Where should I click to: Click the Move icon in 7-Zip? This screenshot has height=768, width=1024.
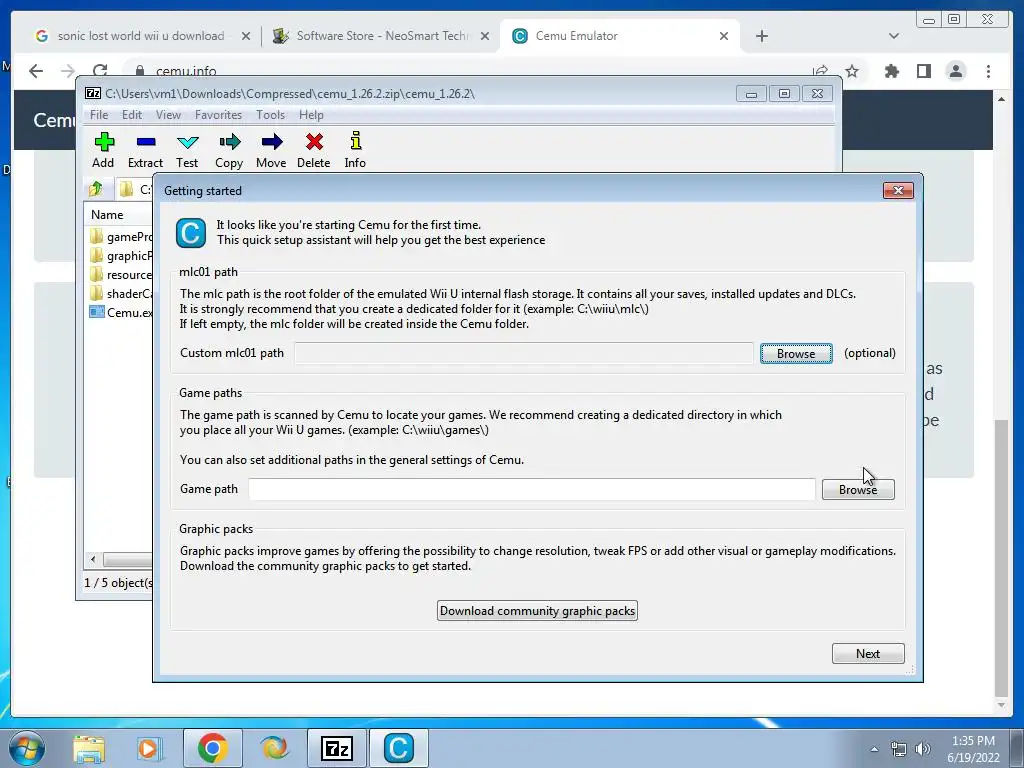271,150
